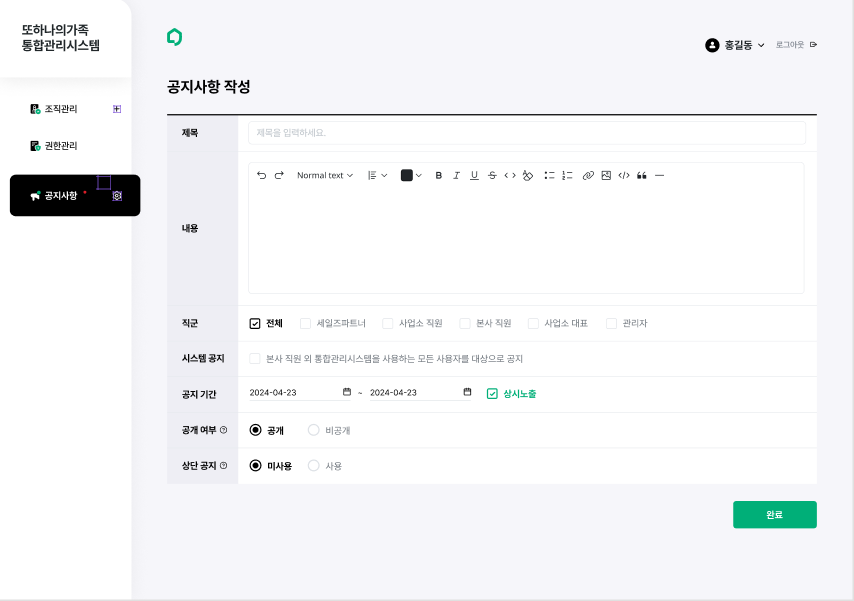Insert a numbered list
Viewport: 854px width, 601px height.
[568, 175]
